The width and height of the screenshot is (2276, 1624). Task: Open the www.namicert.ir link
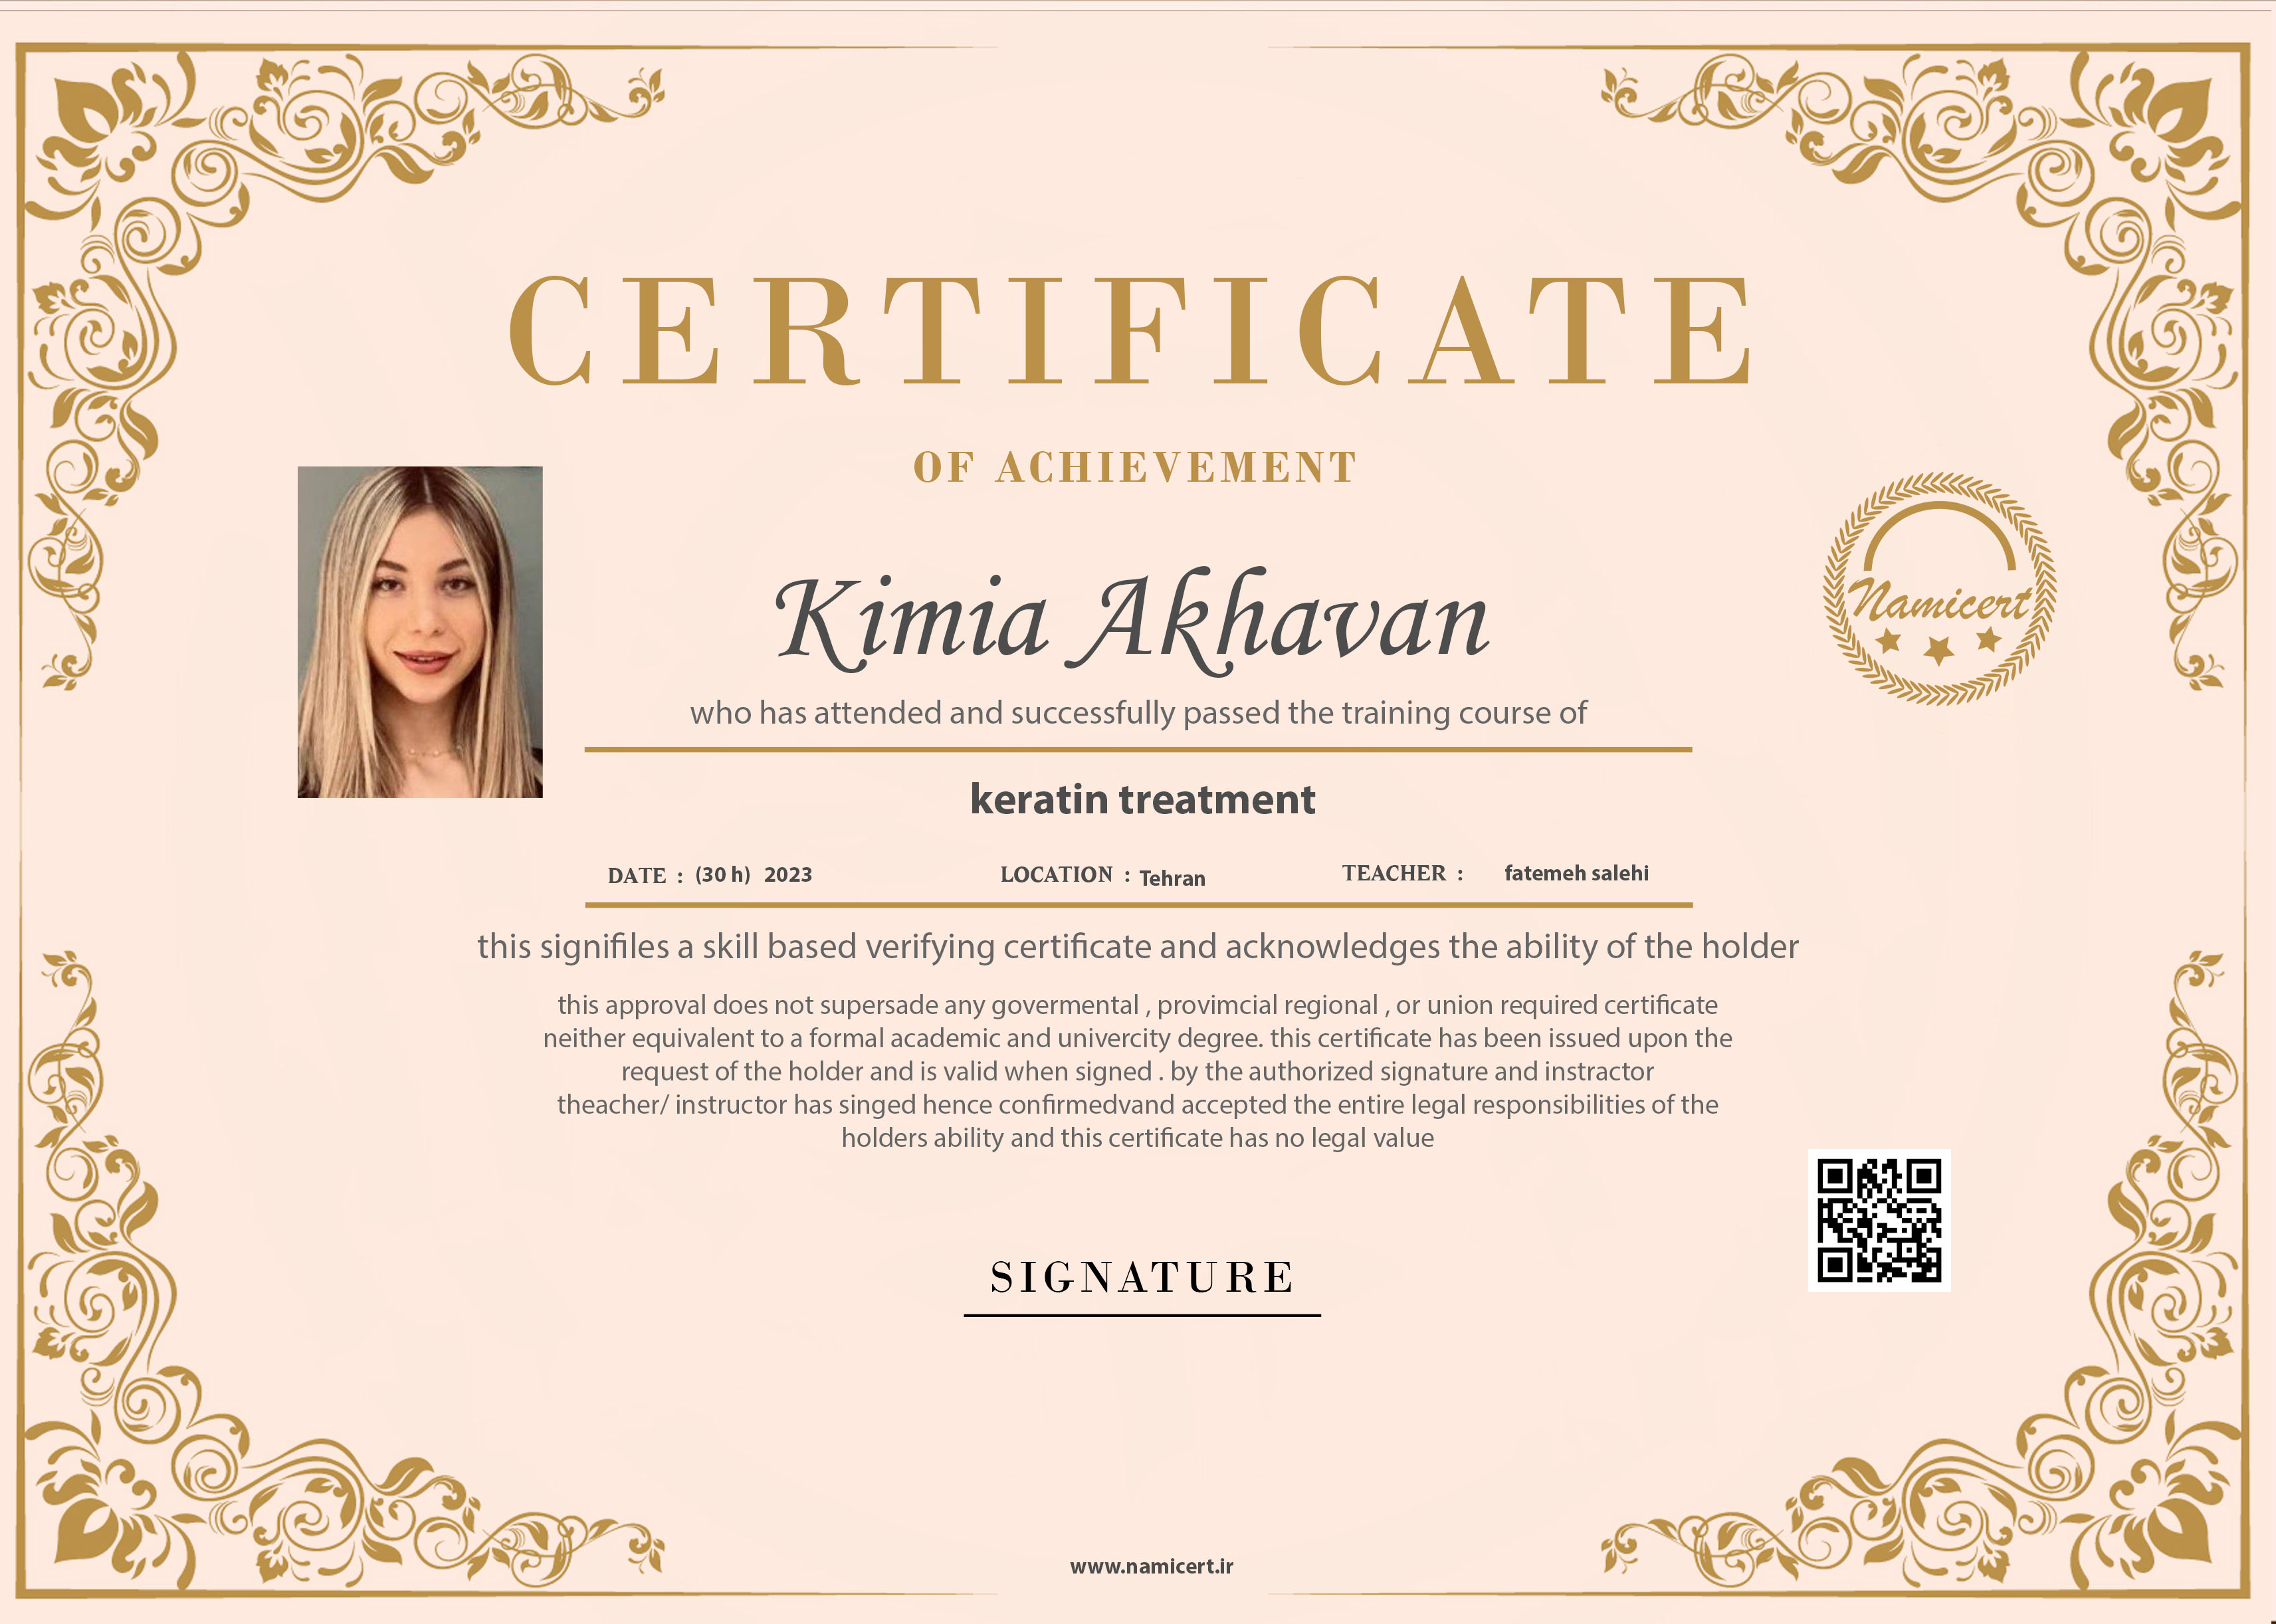point(1151,1566)
